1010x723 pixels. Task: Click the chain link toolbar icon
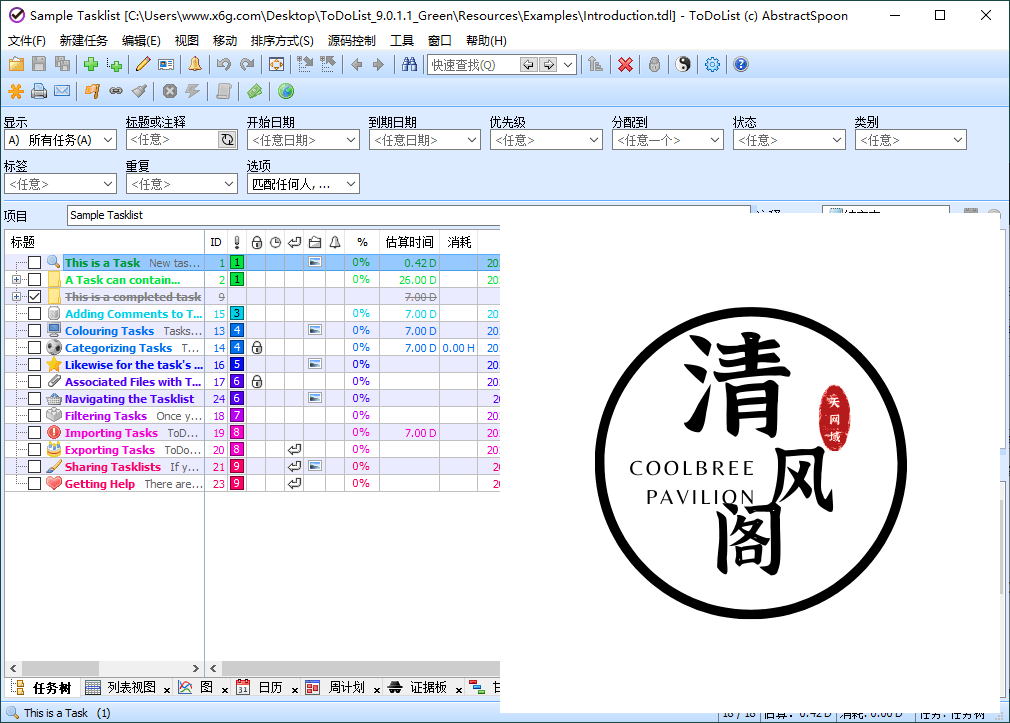(x=116, y=92)
